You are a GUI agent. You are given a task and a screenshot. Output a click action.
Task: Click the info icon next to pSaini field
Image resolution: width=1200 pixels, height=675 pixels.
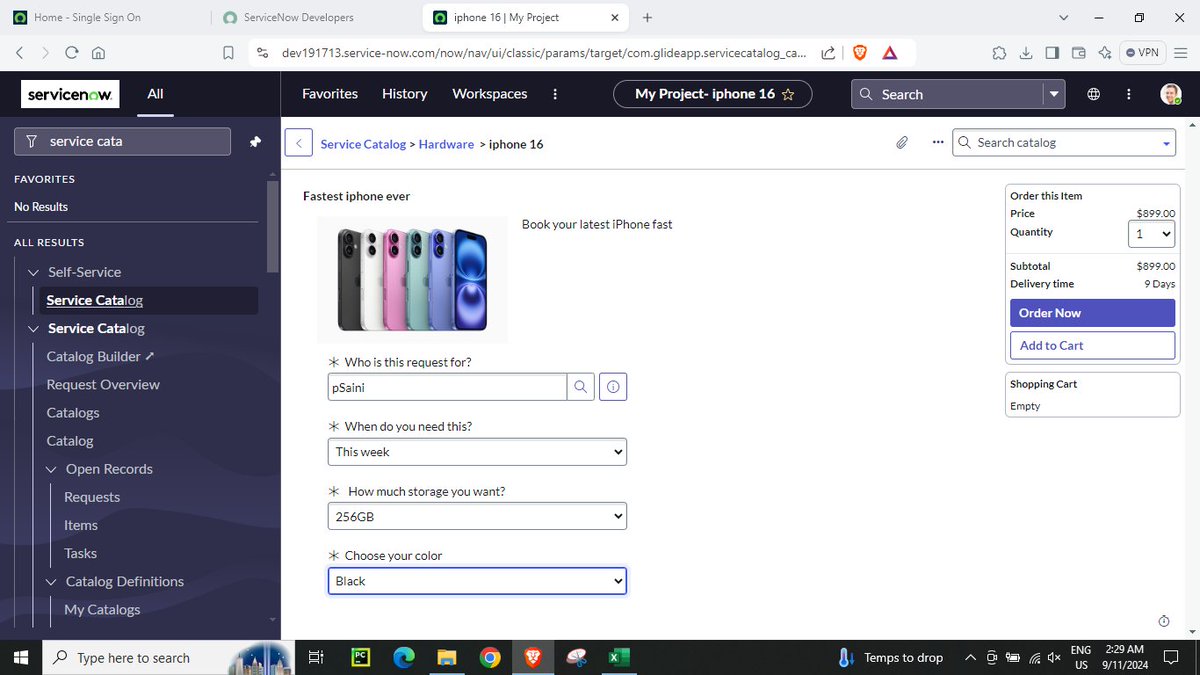613,387
